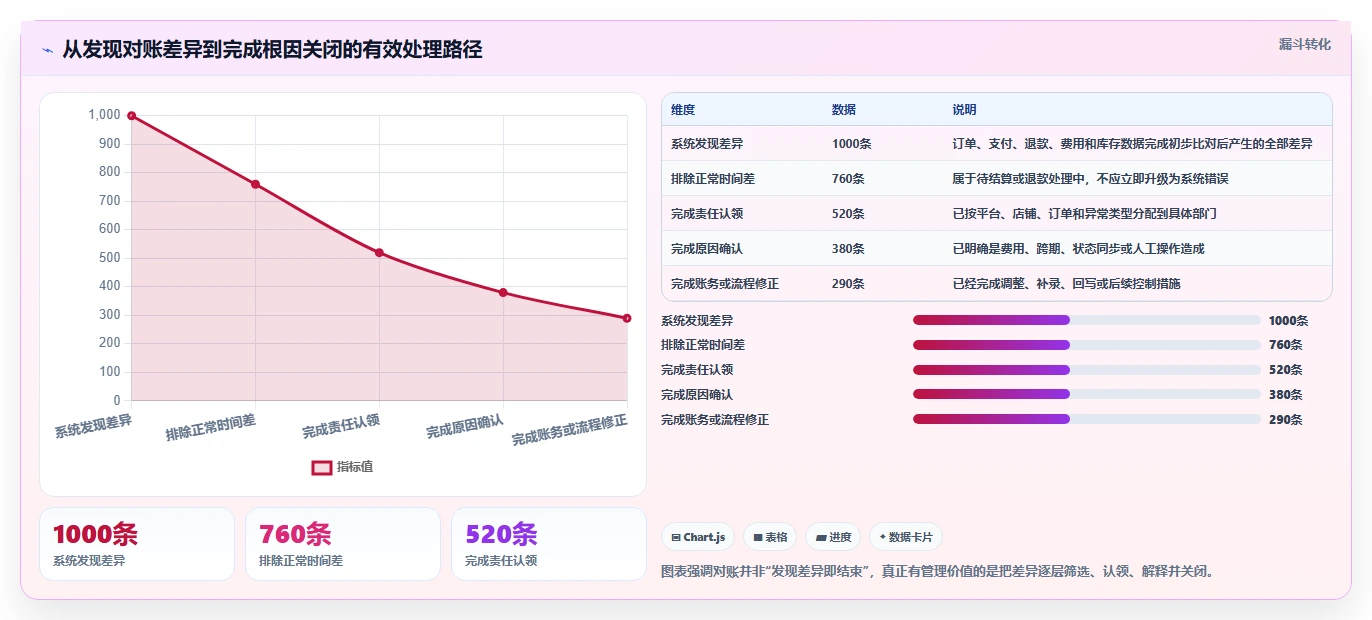Click the chart point for 完成责任认领
This screenshot has height=620, width=1372.
(379, 252)
